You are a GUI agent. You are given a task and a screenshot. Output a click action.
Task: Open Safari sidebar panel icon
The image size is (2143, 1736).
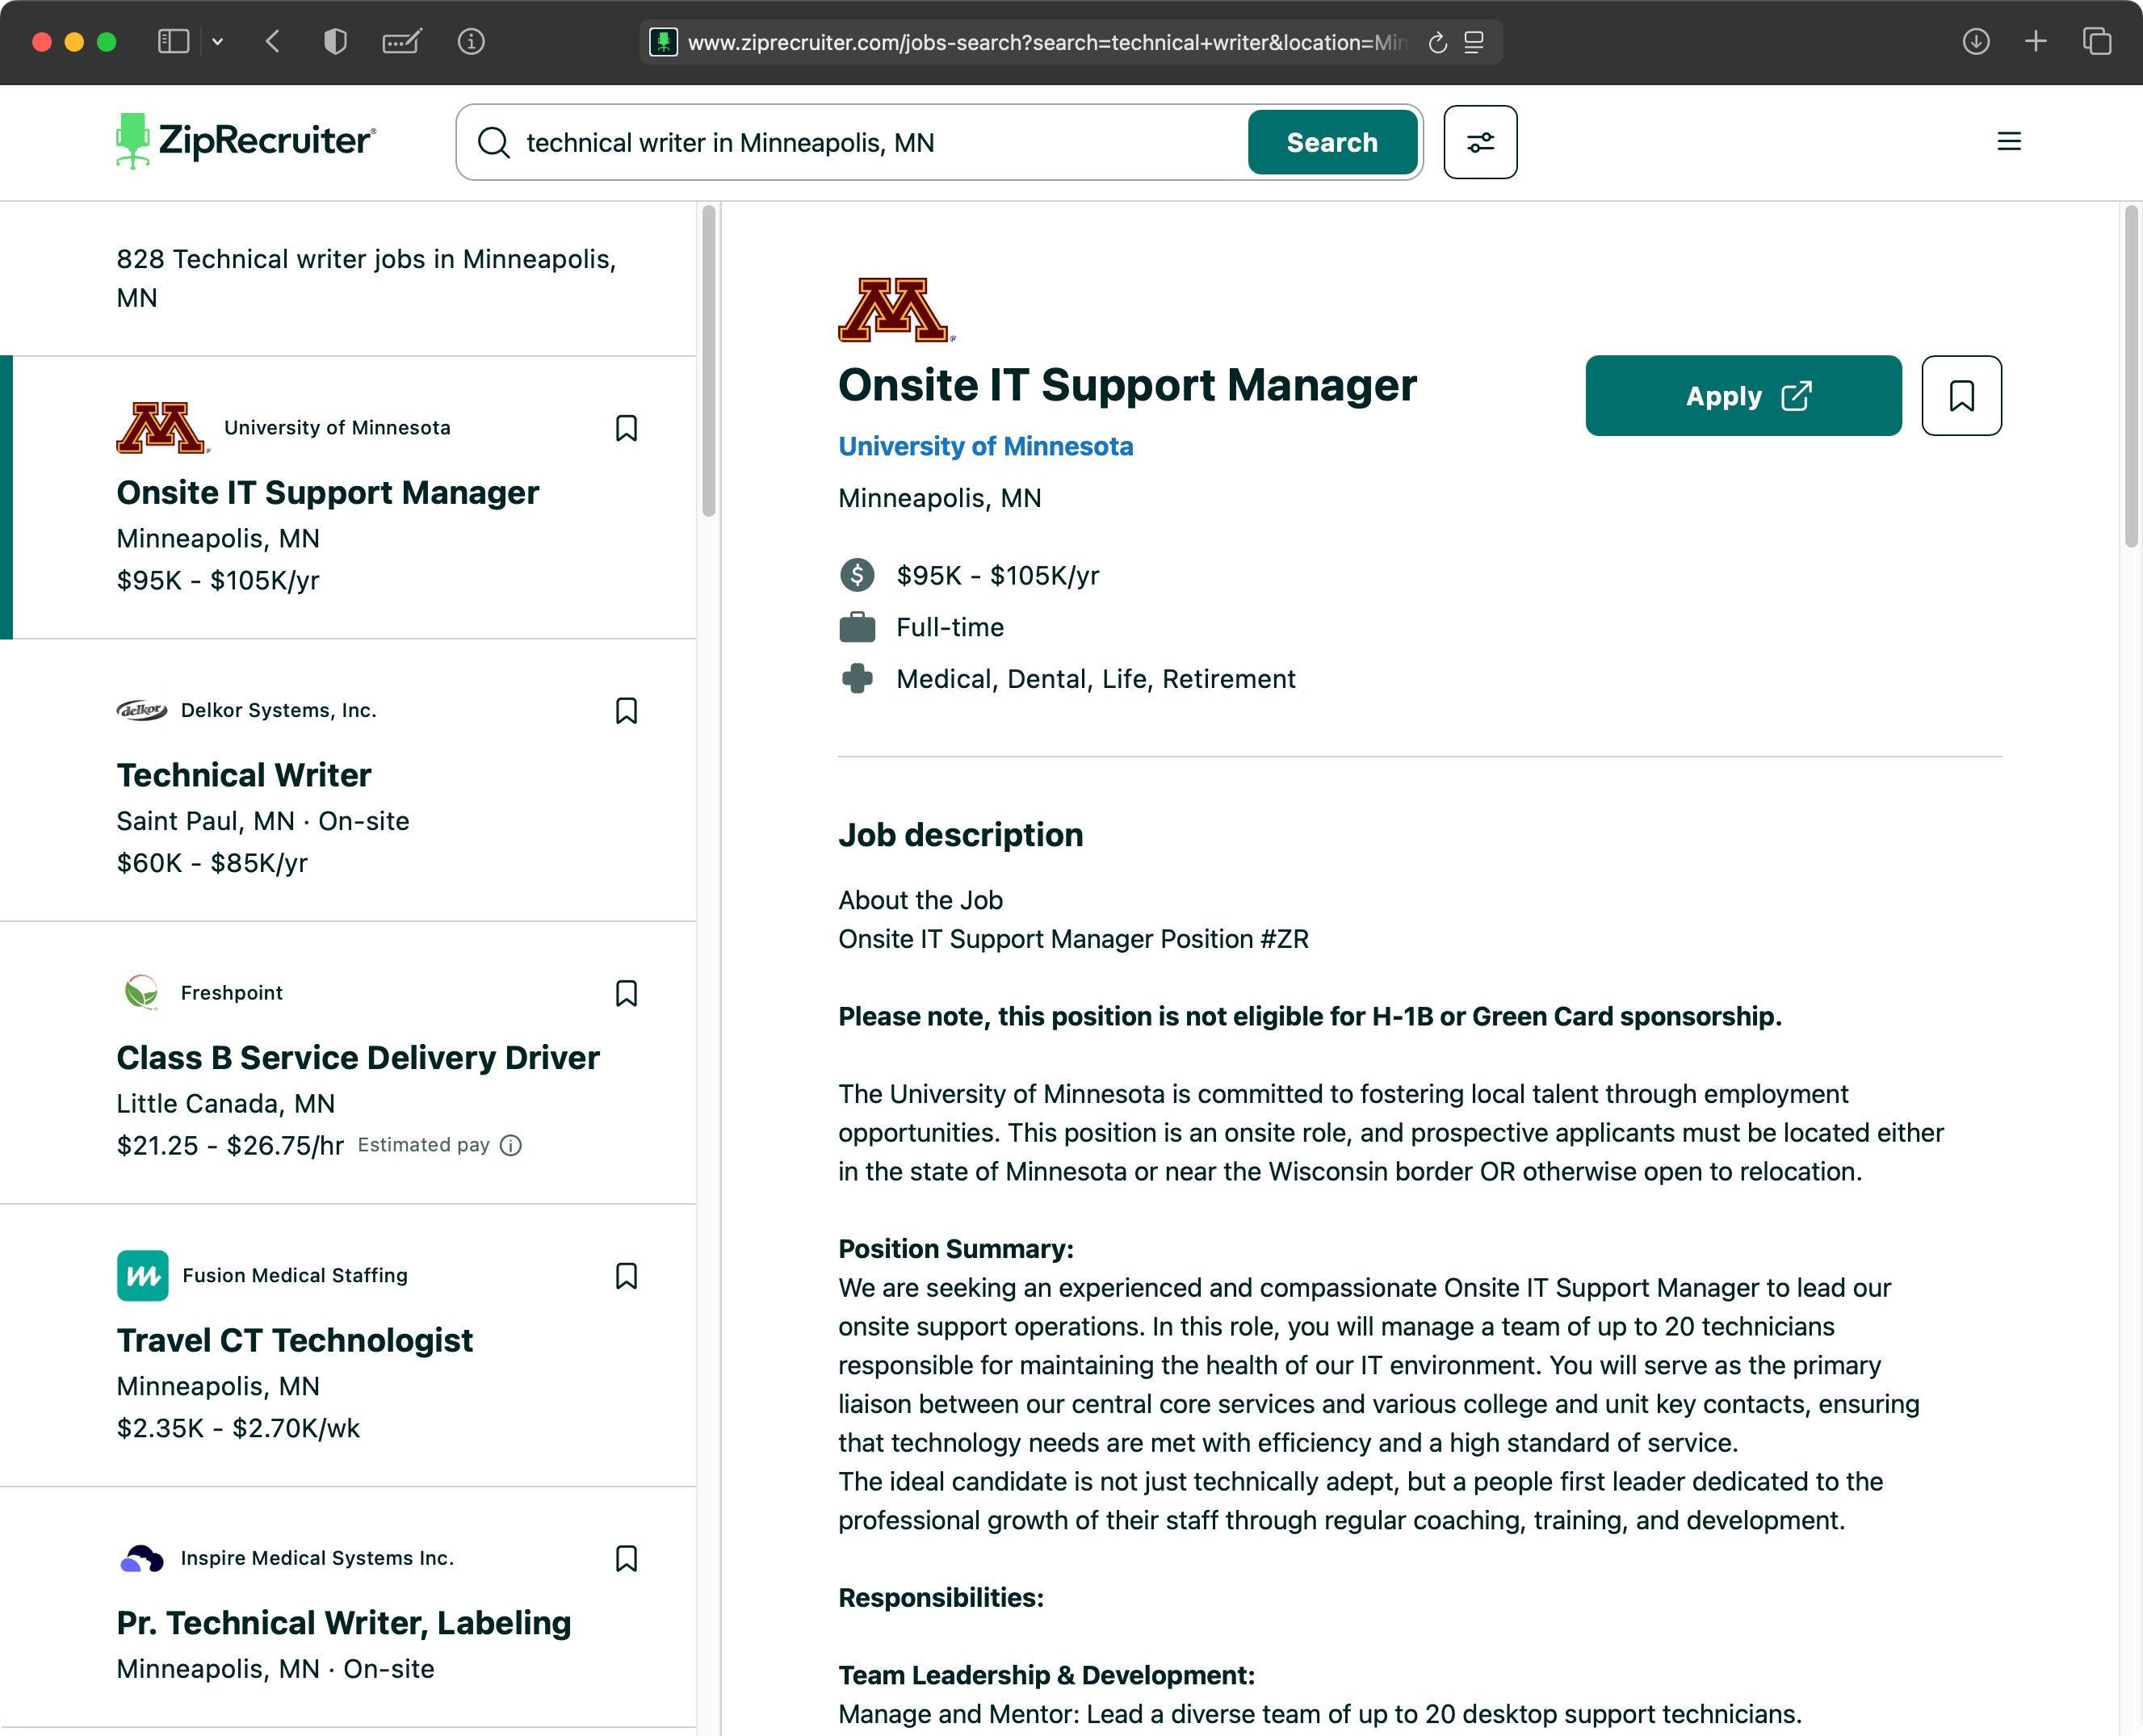(174, 42)
